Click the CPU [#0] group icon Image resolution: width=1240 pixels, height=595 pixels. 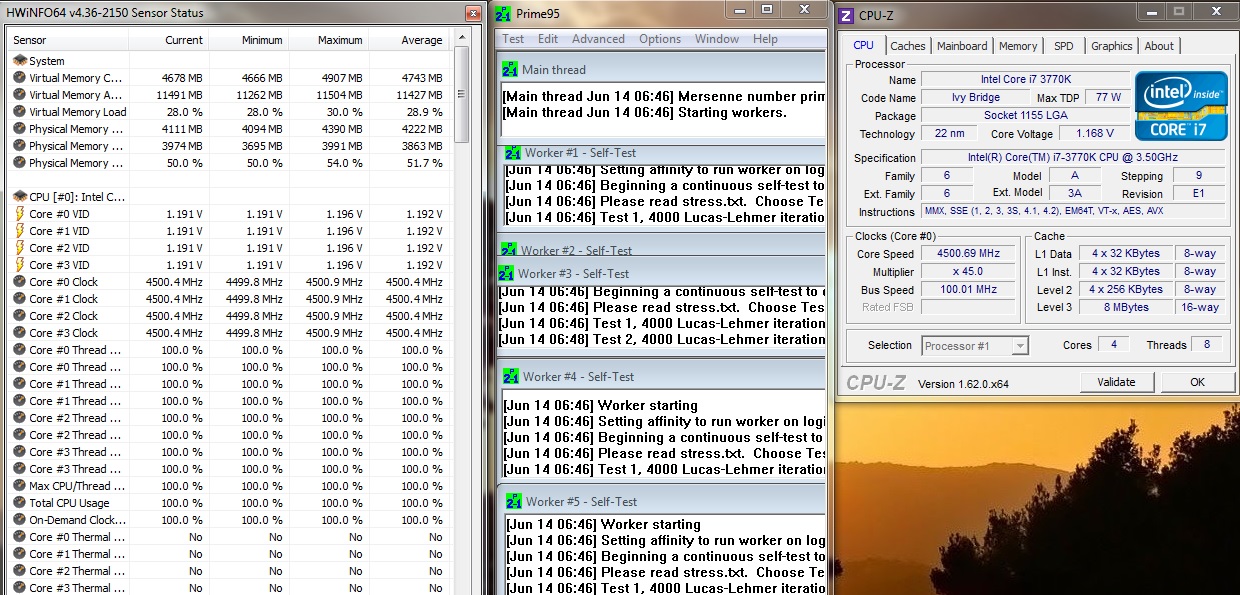[x=20, y=197]
